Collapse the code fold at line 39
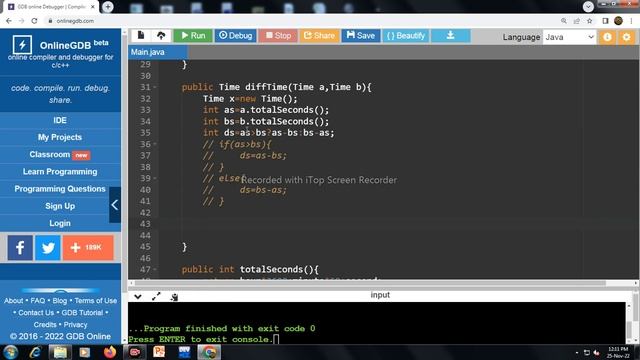Screen dimensions: 640x360 coord(155,179)
